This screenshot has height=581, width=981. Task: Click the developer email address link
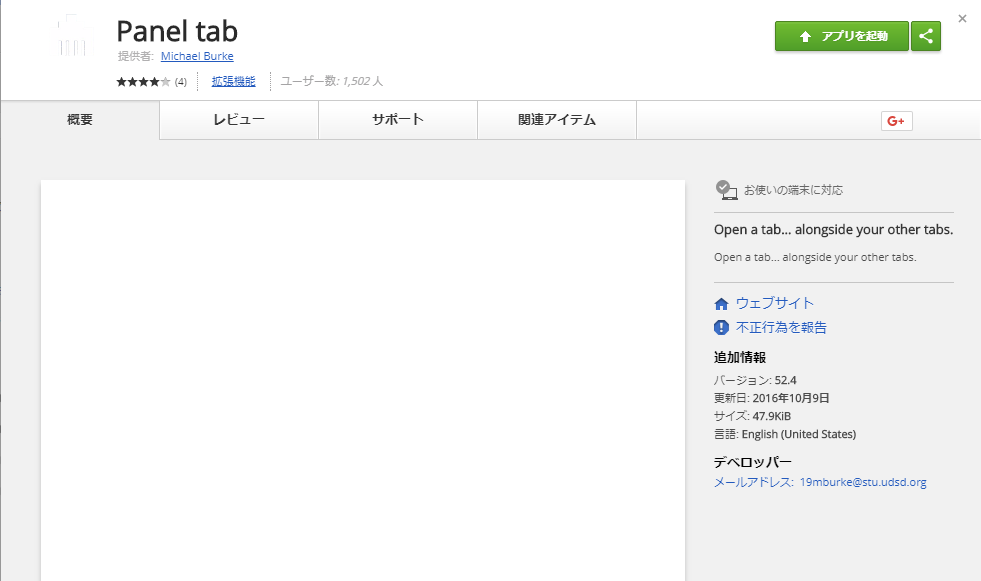[x=862, y=482]
